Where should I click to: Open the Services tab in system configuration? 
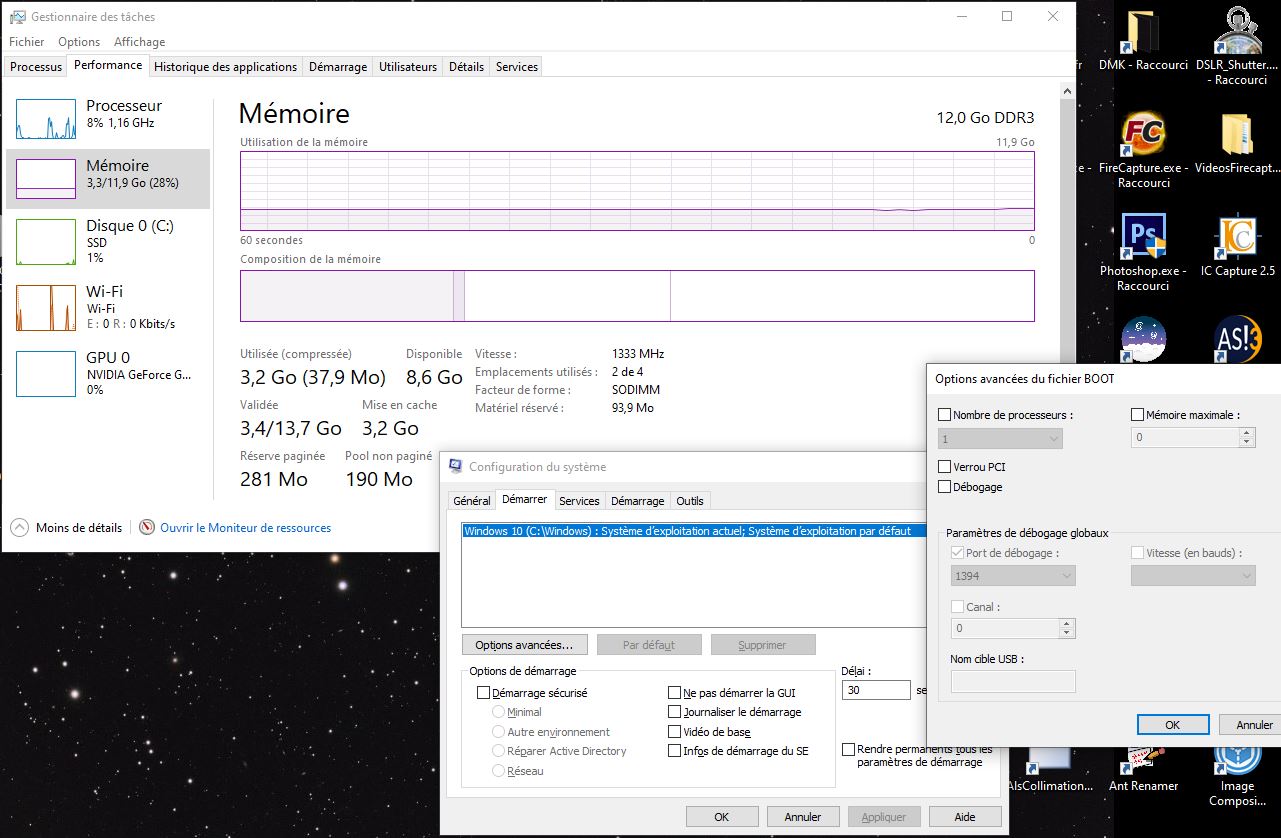point(579,501)
